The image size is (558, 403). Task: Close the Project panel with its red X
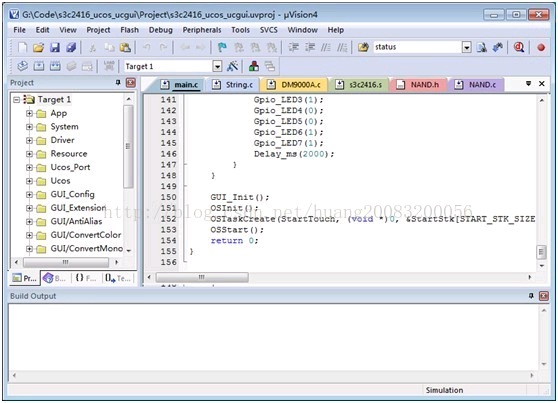(131, 83)
